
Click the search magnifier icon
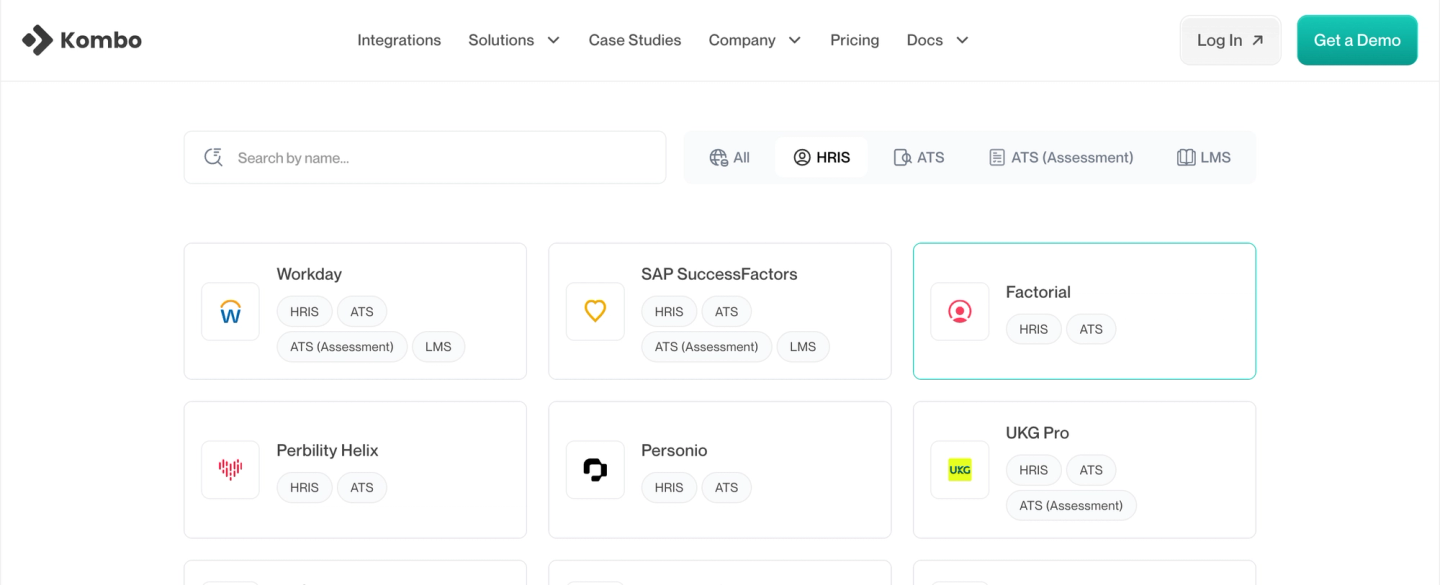click(x=213, y=157)
